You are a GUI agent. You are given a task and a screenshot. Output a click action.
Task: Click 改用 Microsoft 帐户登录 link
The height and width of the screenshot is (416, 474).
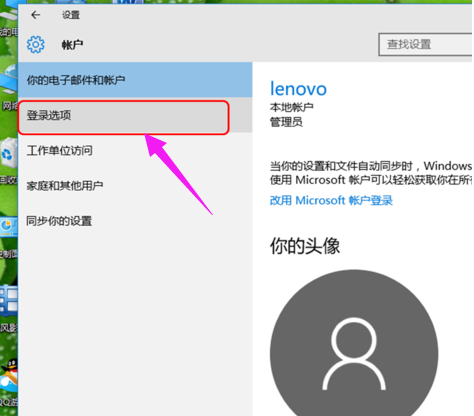[x=331, y=200]
